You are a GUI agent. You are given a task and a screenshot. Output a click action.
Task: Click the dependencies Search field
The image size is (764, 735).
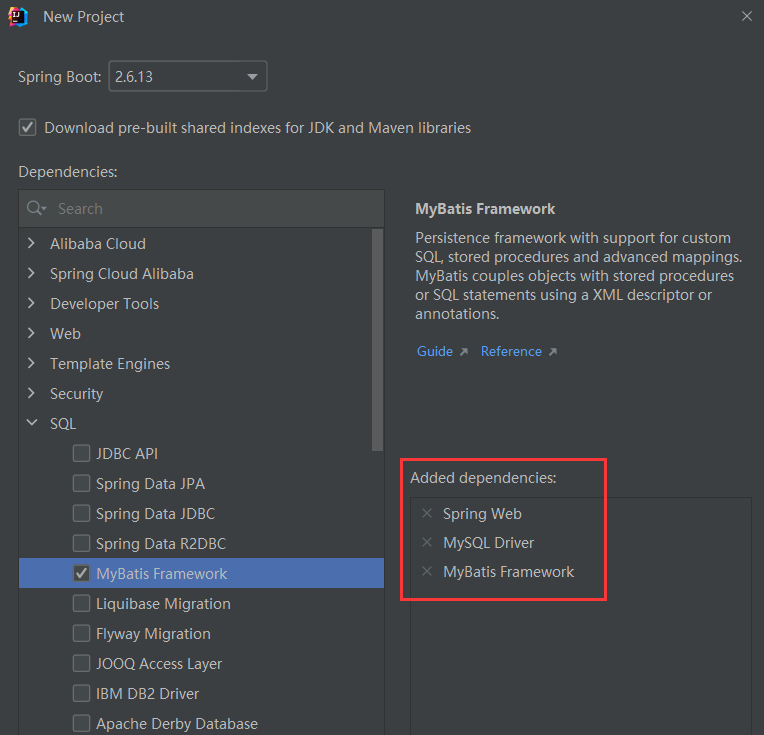click(201, 209)
